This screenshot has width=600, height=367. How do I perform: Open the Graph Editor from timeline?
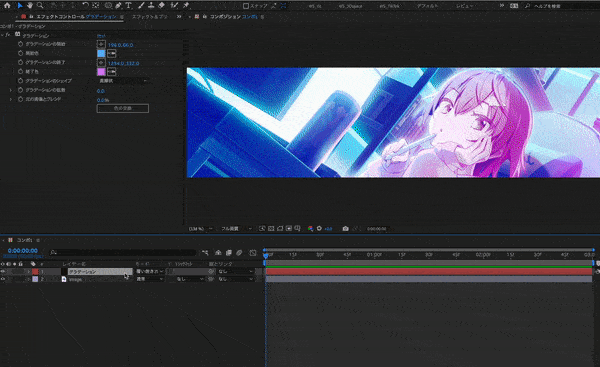pos(253,253)
